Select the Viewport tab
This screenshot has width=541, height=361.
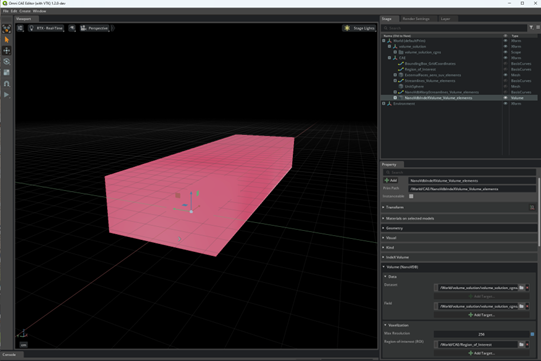click(x=24, y=19)
